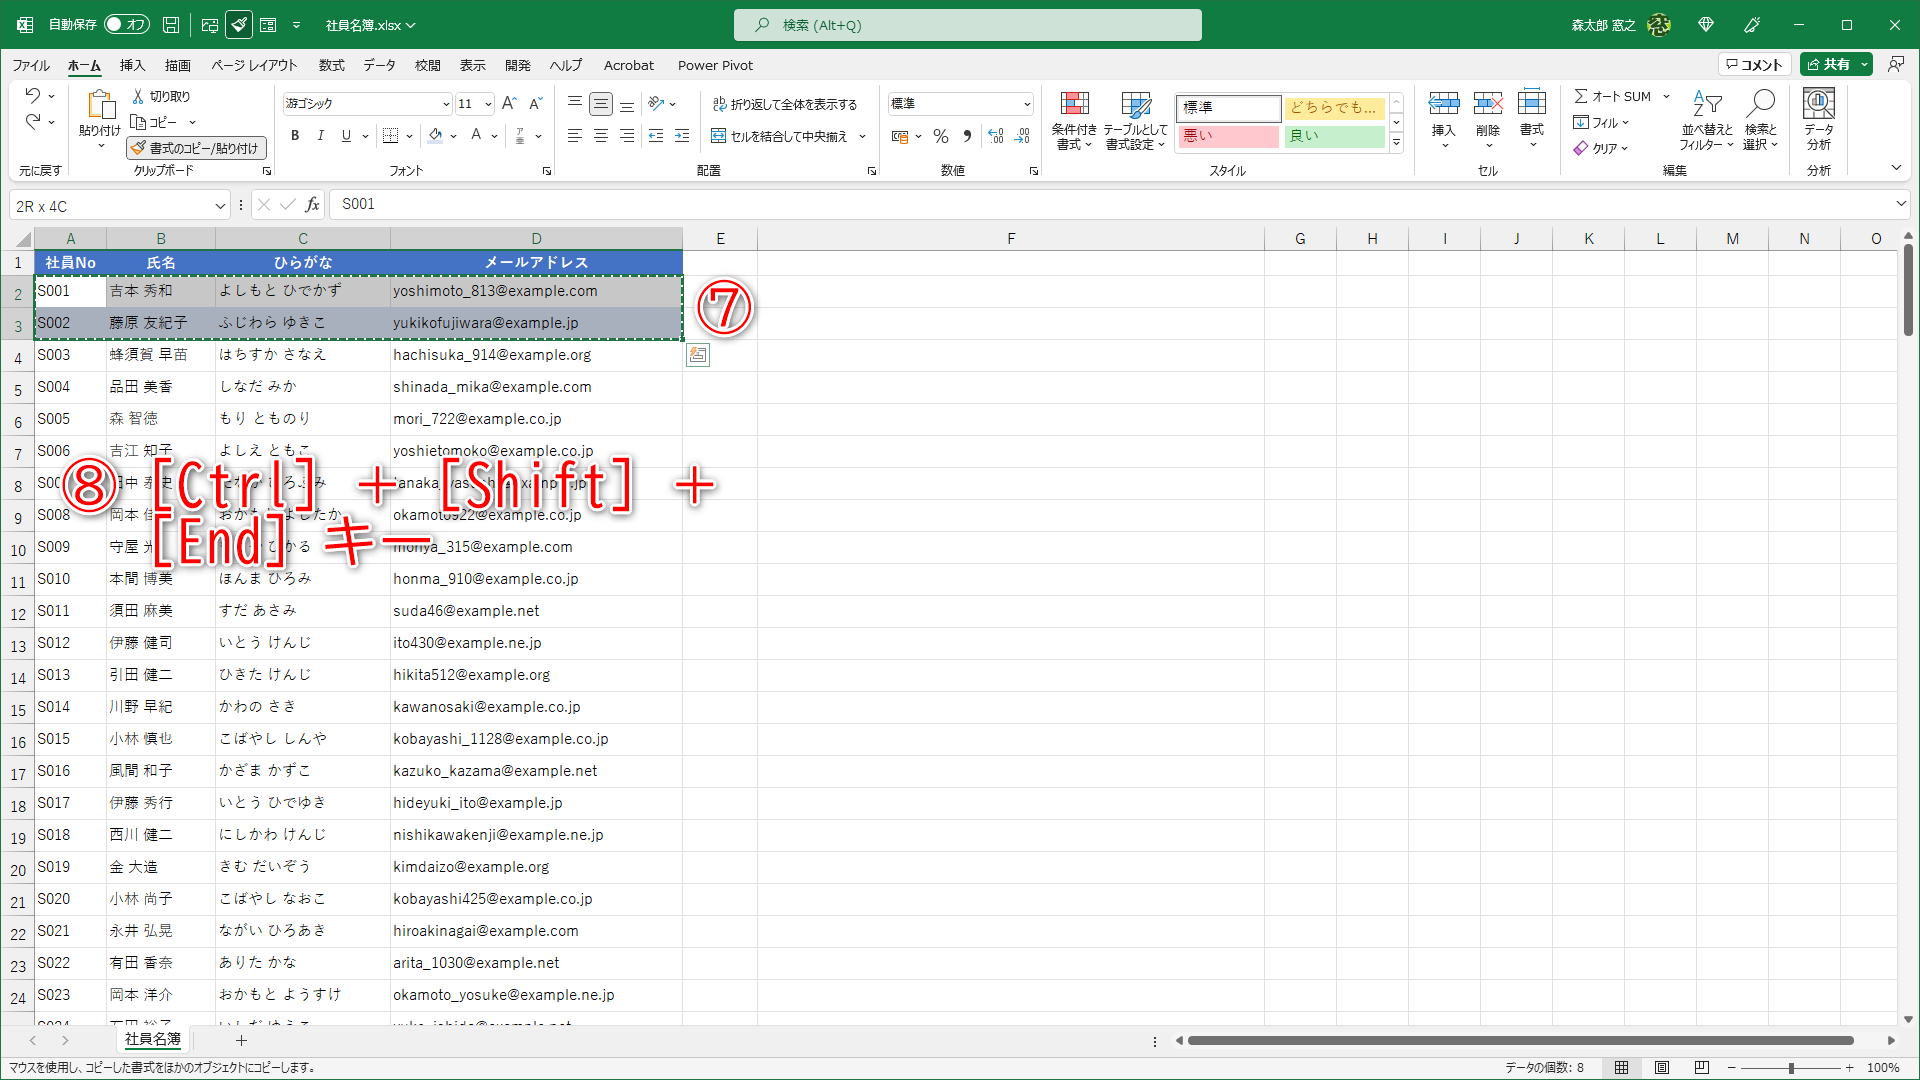Switch to the Data ribbon tab

point(379,65)
